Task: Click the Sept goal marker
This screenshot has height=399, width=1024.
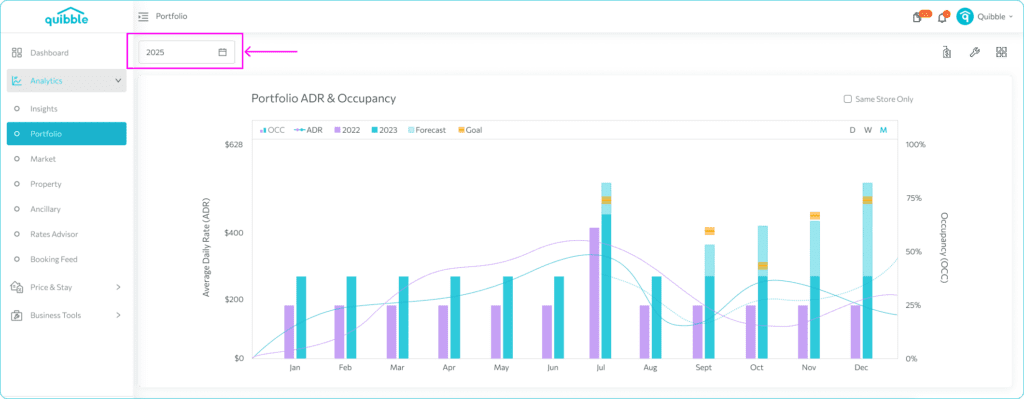Action: pos(710,231)
